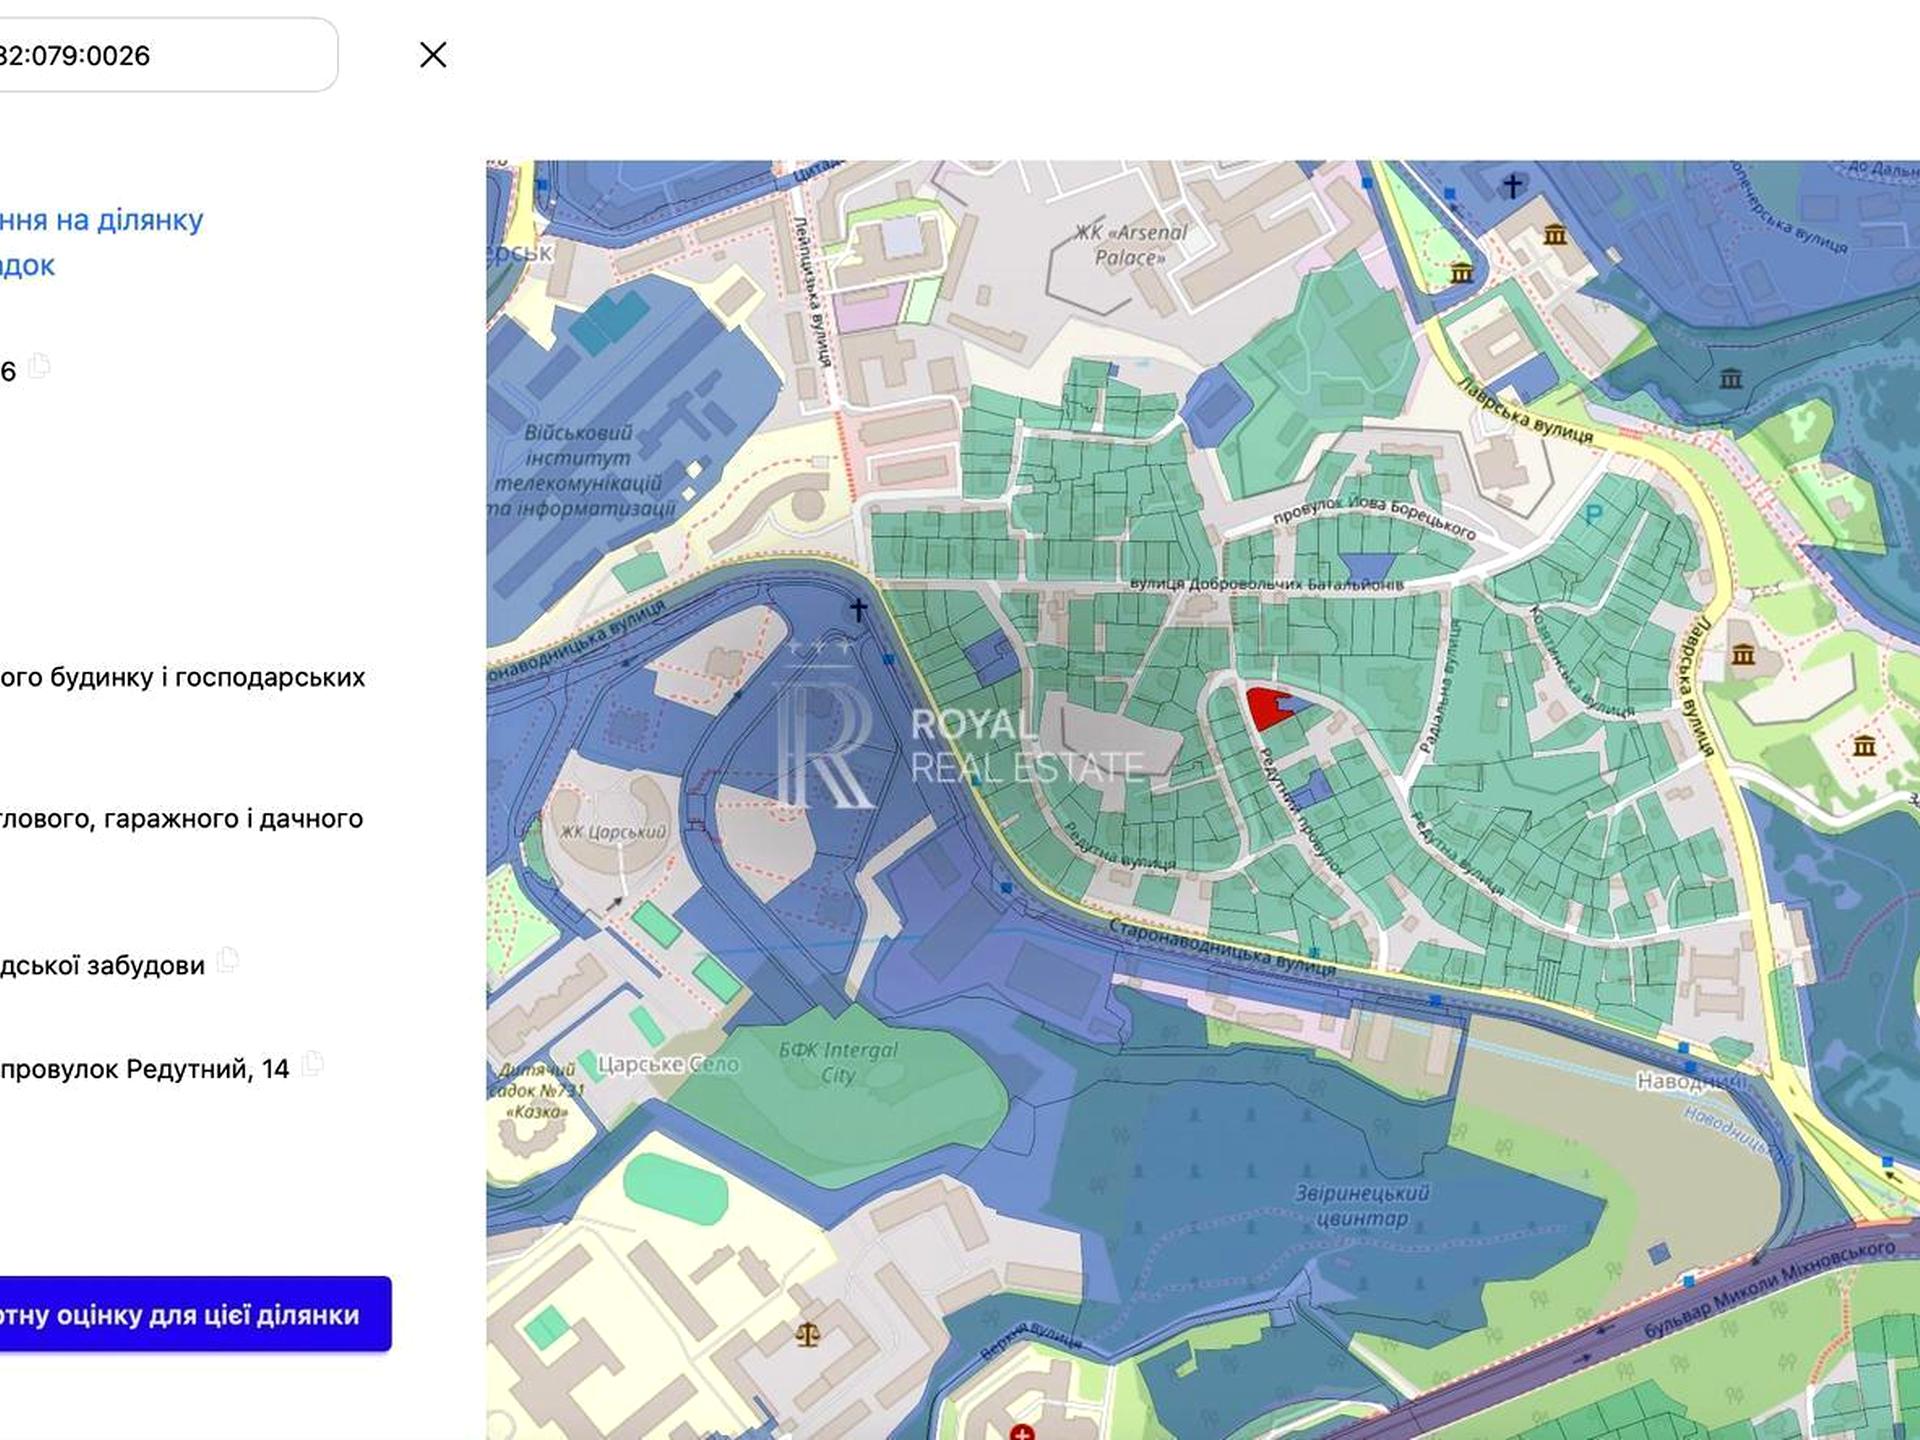Select the blue parcel below провулок Йова Борецького
The width and height of the screenshot is (1920, 1440).
[1370, 568]
